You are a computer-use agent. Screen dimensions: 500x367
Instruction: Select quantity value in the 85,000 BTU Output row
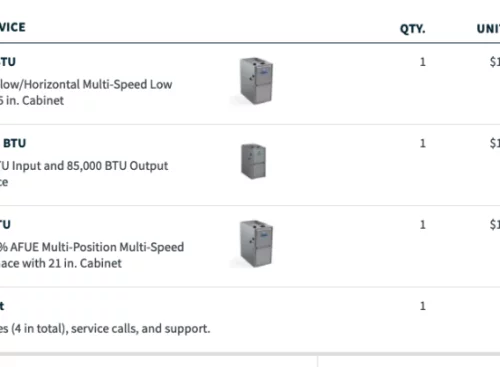pos(423,143)
